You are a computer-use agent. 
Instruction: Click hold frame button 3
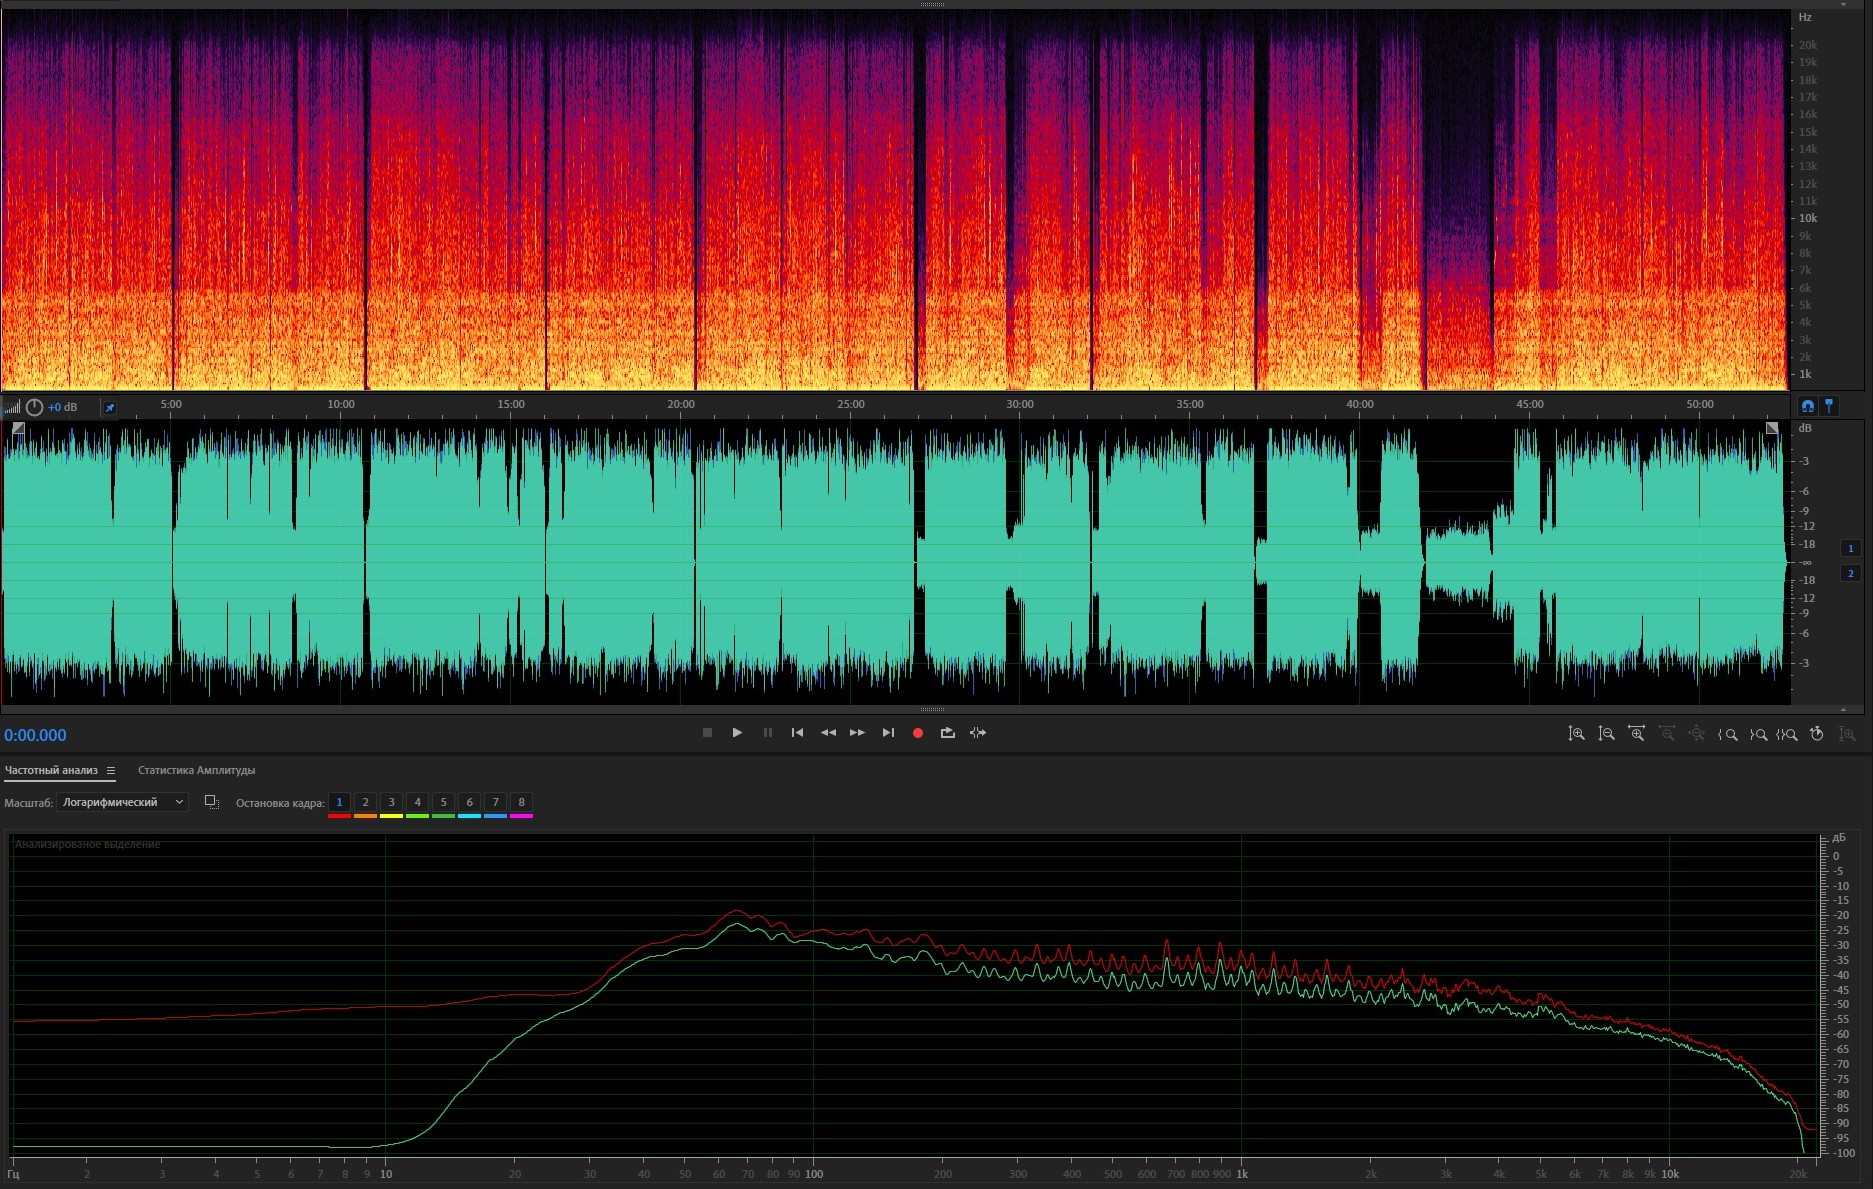coord(391,802)
